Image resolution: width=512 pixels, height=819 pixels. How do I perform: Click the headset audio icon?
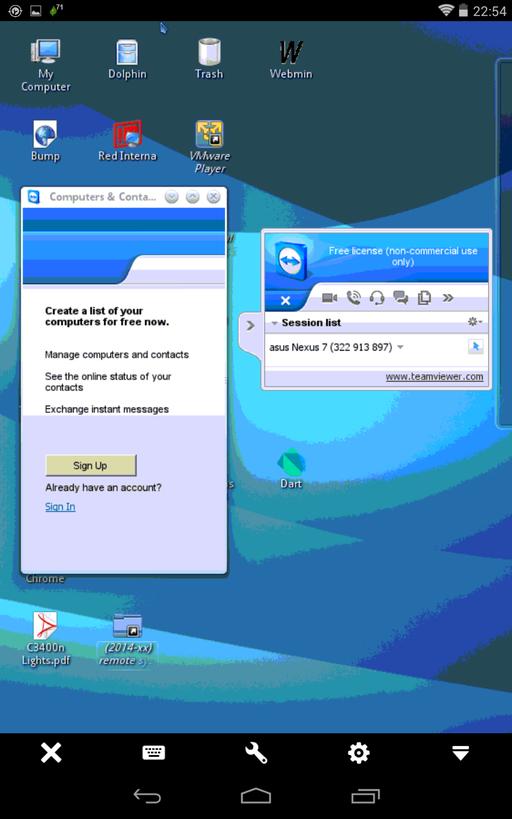(377, 298)
